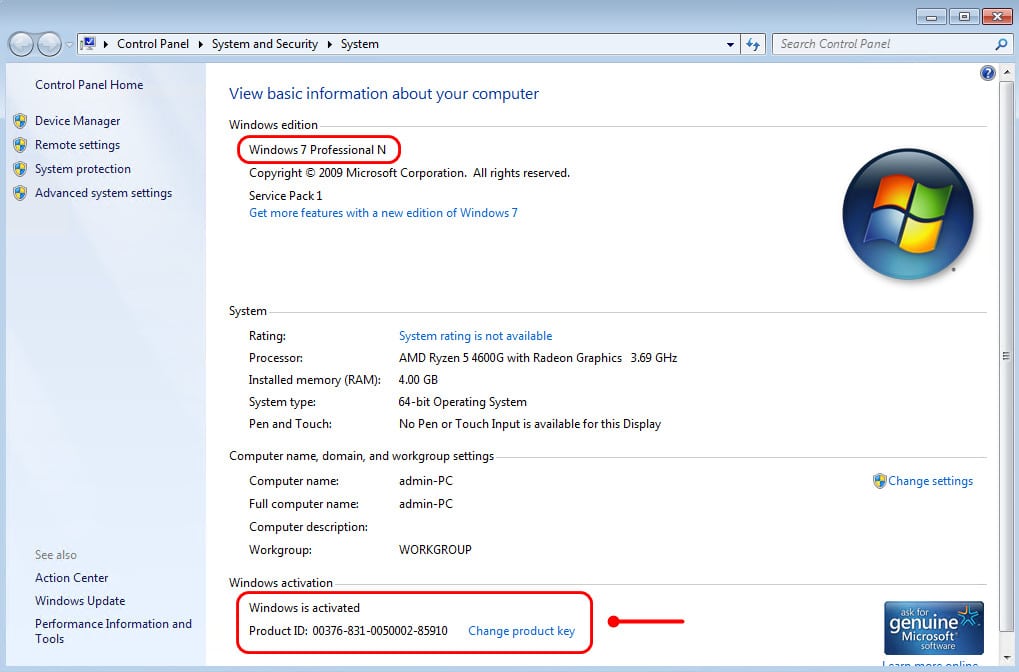Open address bar history dropdown arrow
This screenshot has height=672, width=1019.
(x=730, y=44)
